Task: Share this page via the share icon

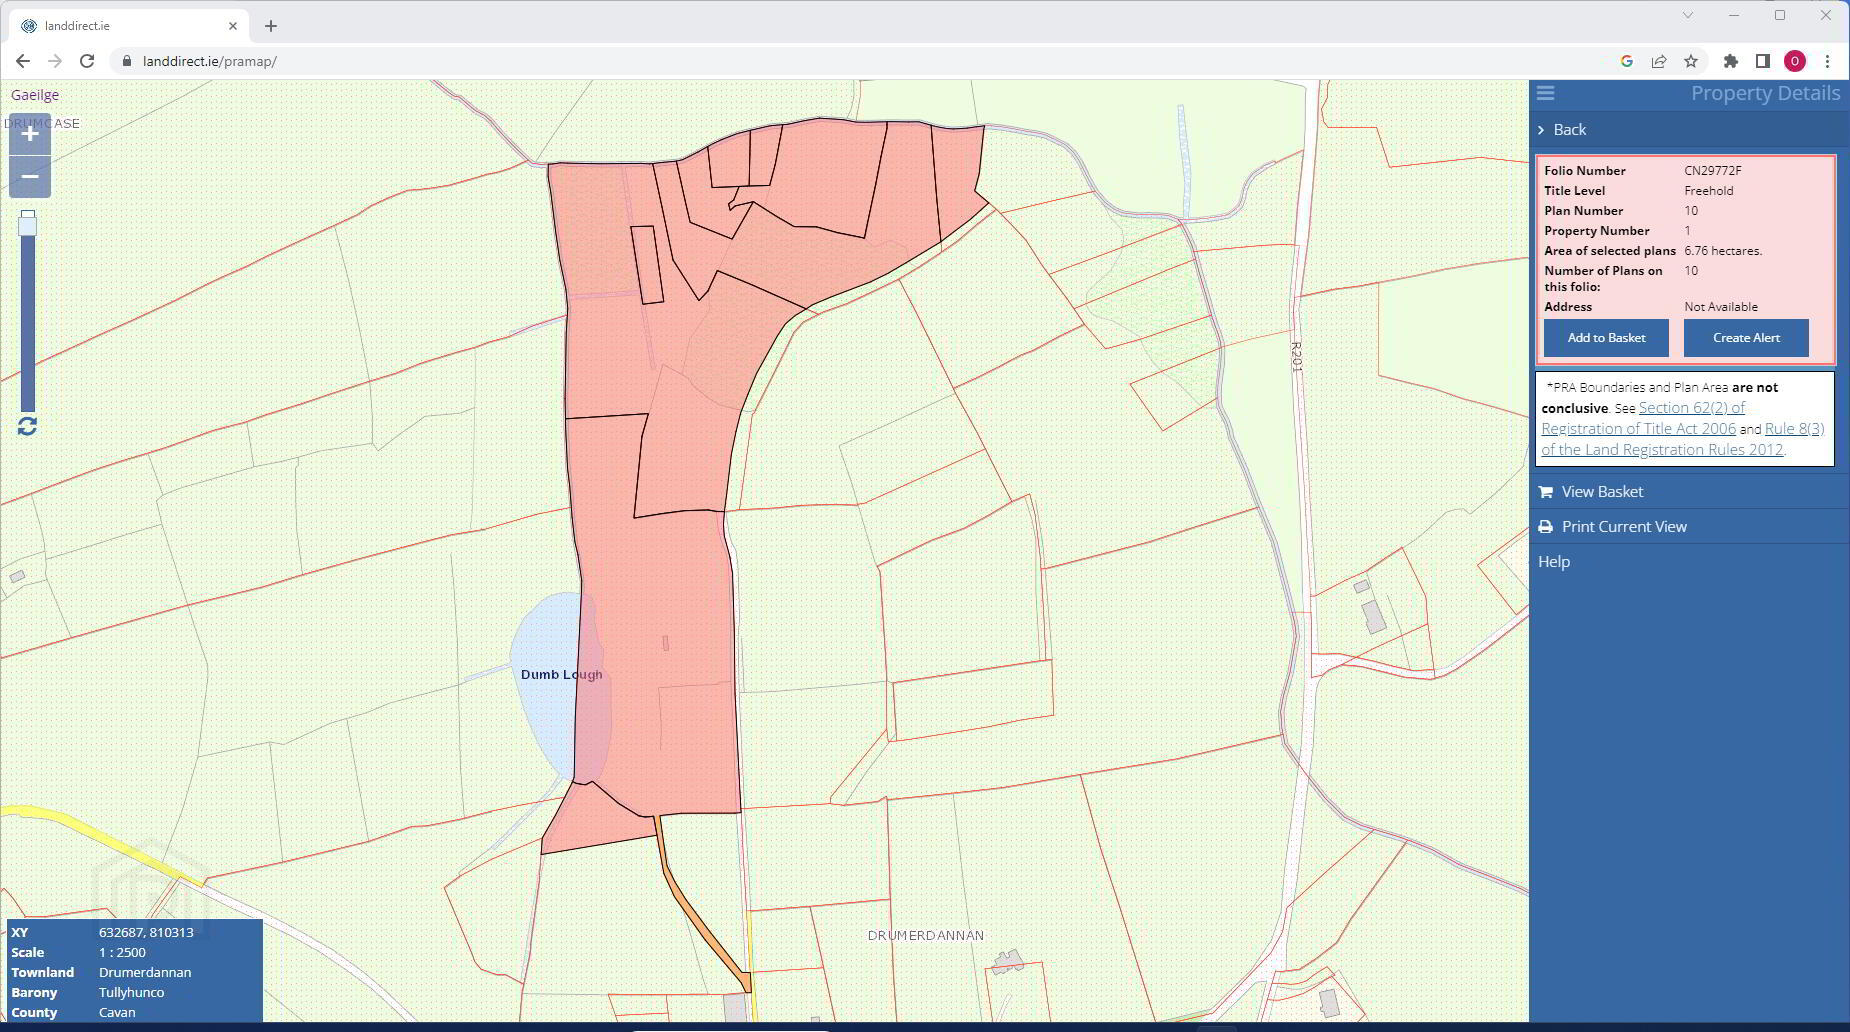Action: [x=1659, y=61]
